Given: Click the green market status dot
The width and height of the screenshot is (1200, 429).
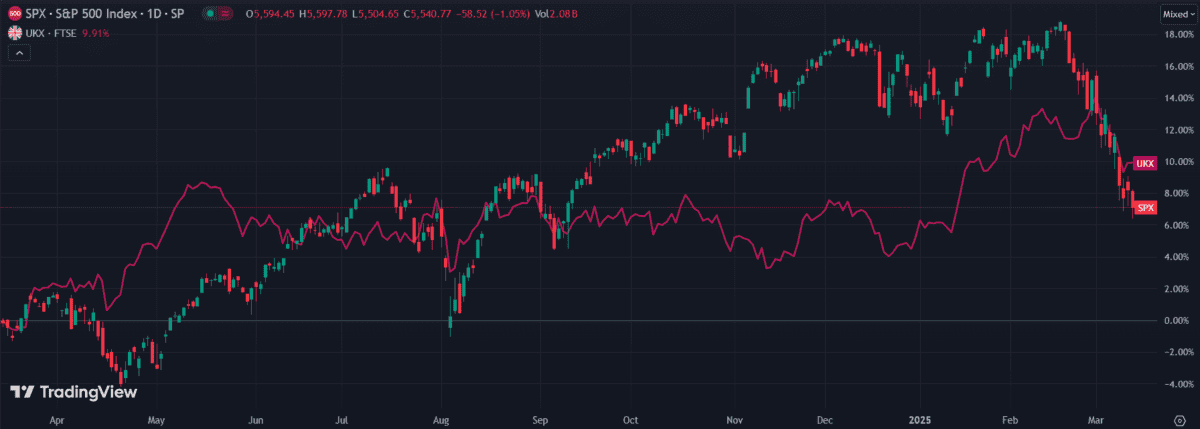Looking at the screenshot, I should tap(208, 14).
